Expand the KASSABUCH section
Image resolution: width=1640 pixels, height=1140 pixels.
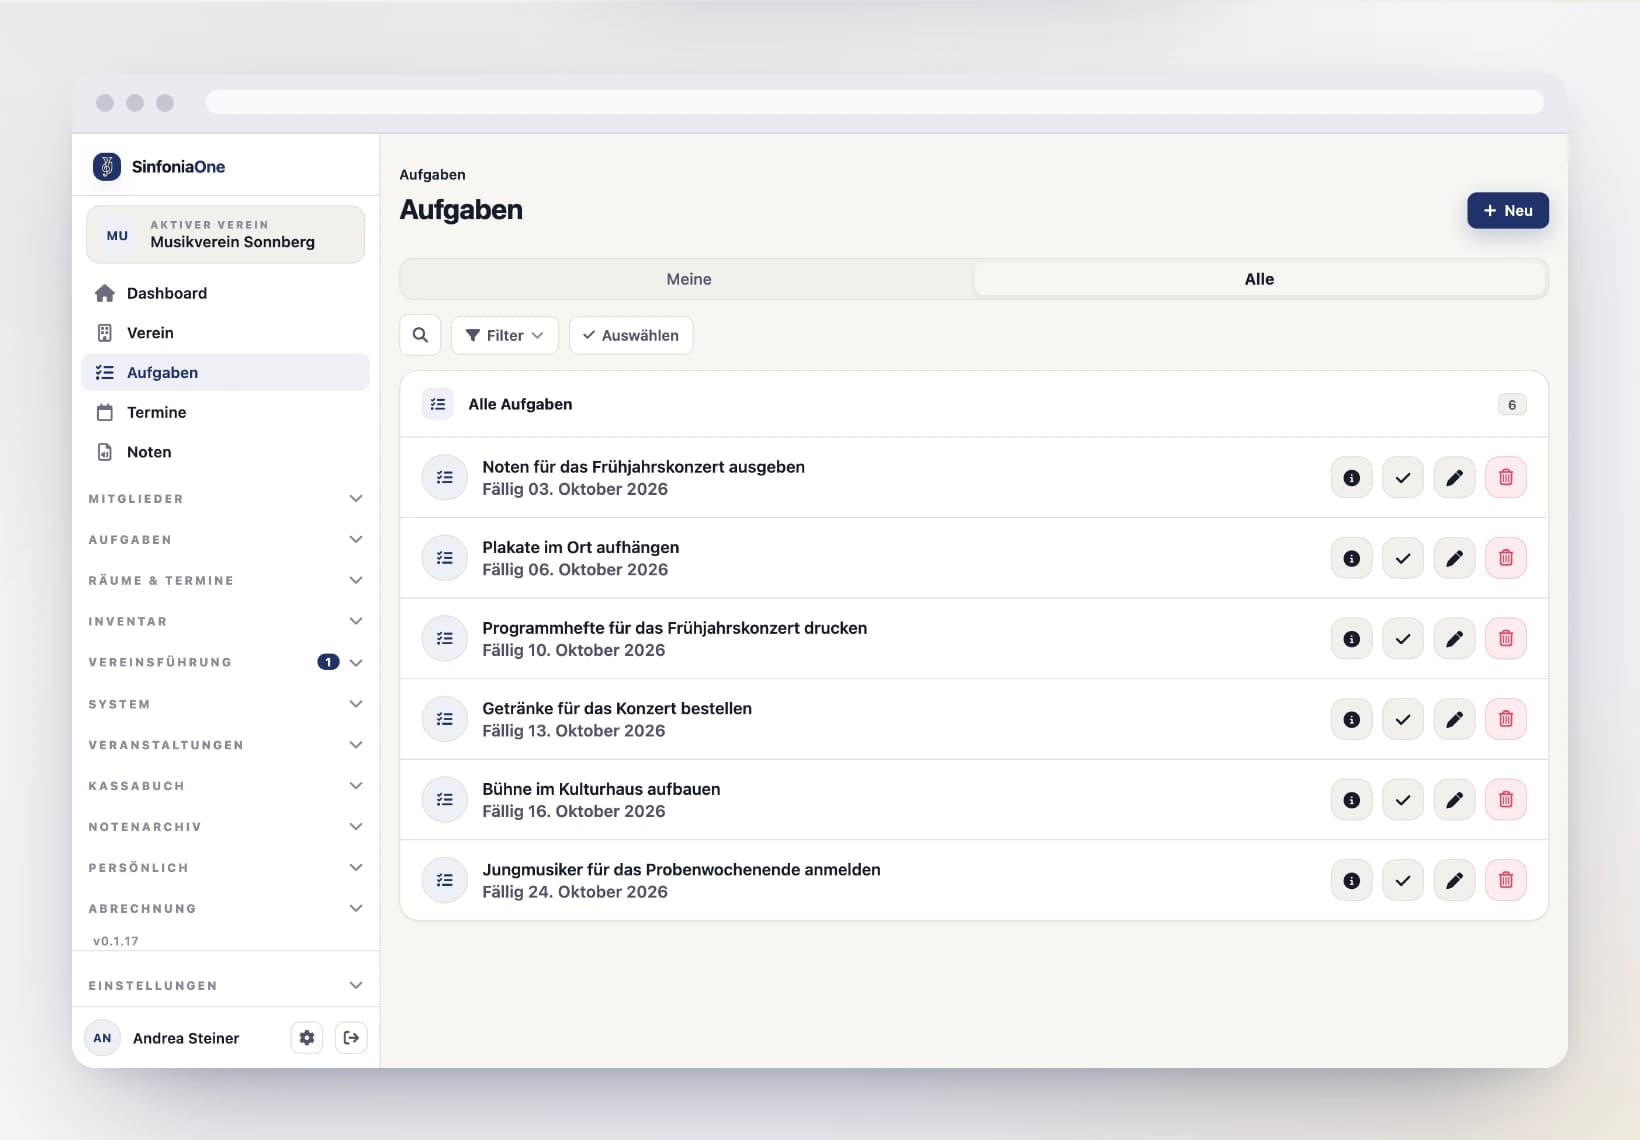tap(226, 786)
